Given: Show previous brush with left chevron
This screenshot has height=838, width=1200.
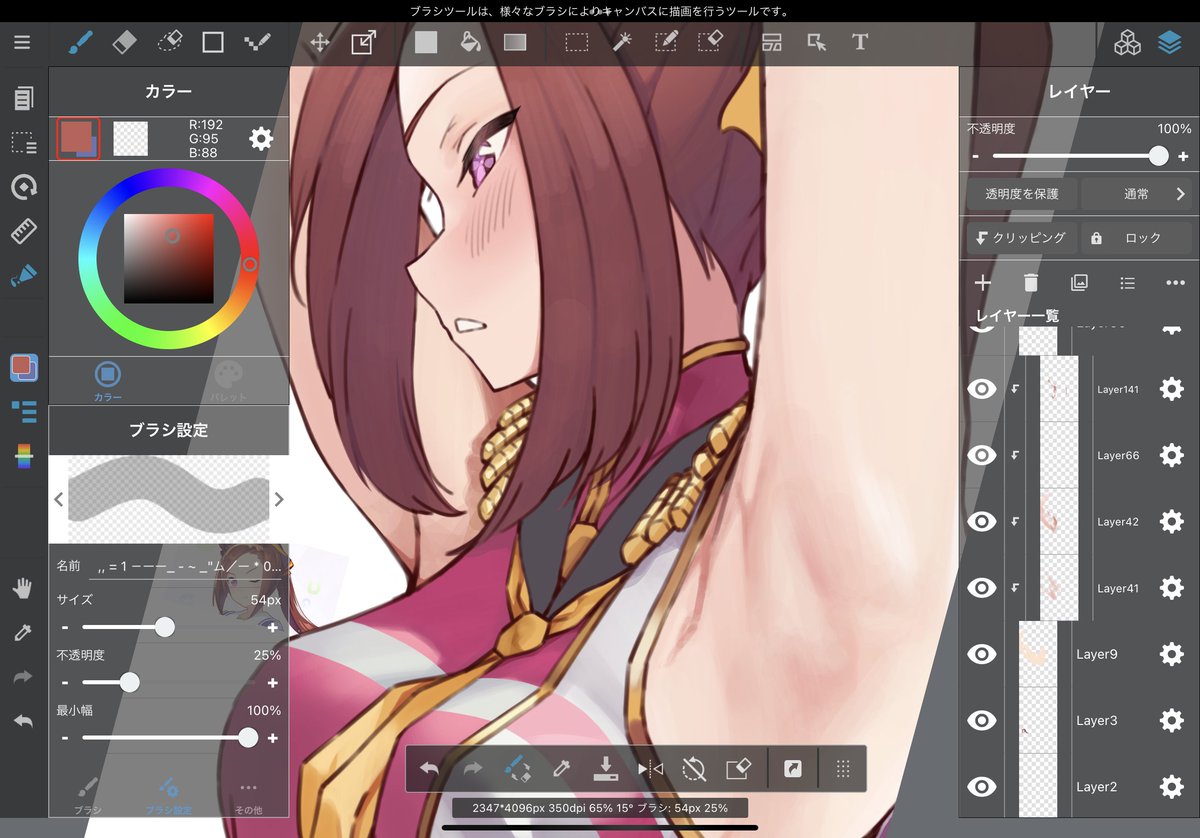Looking at the screenshot, I should (59, 499).
